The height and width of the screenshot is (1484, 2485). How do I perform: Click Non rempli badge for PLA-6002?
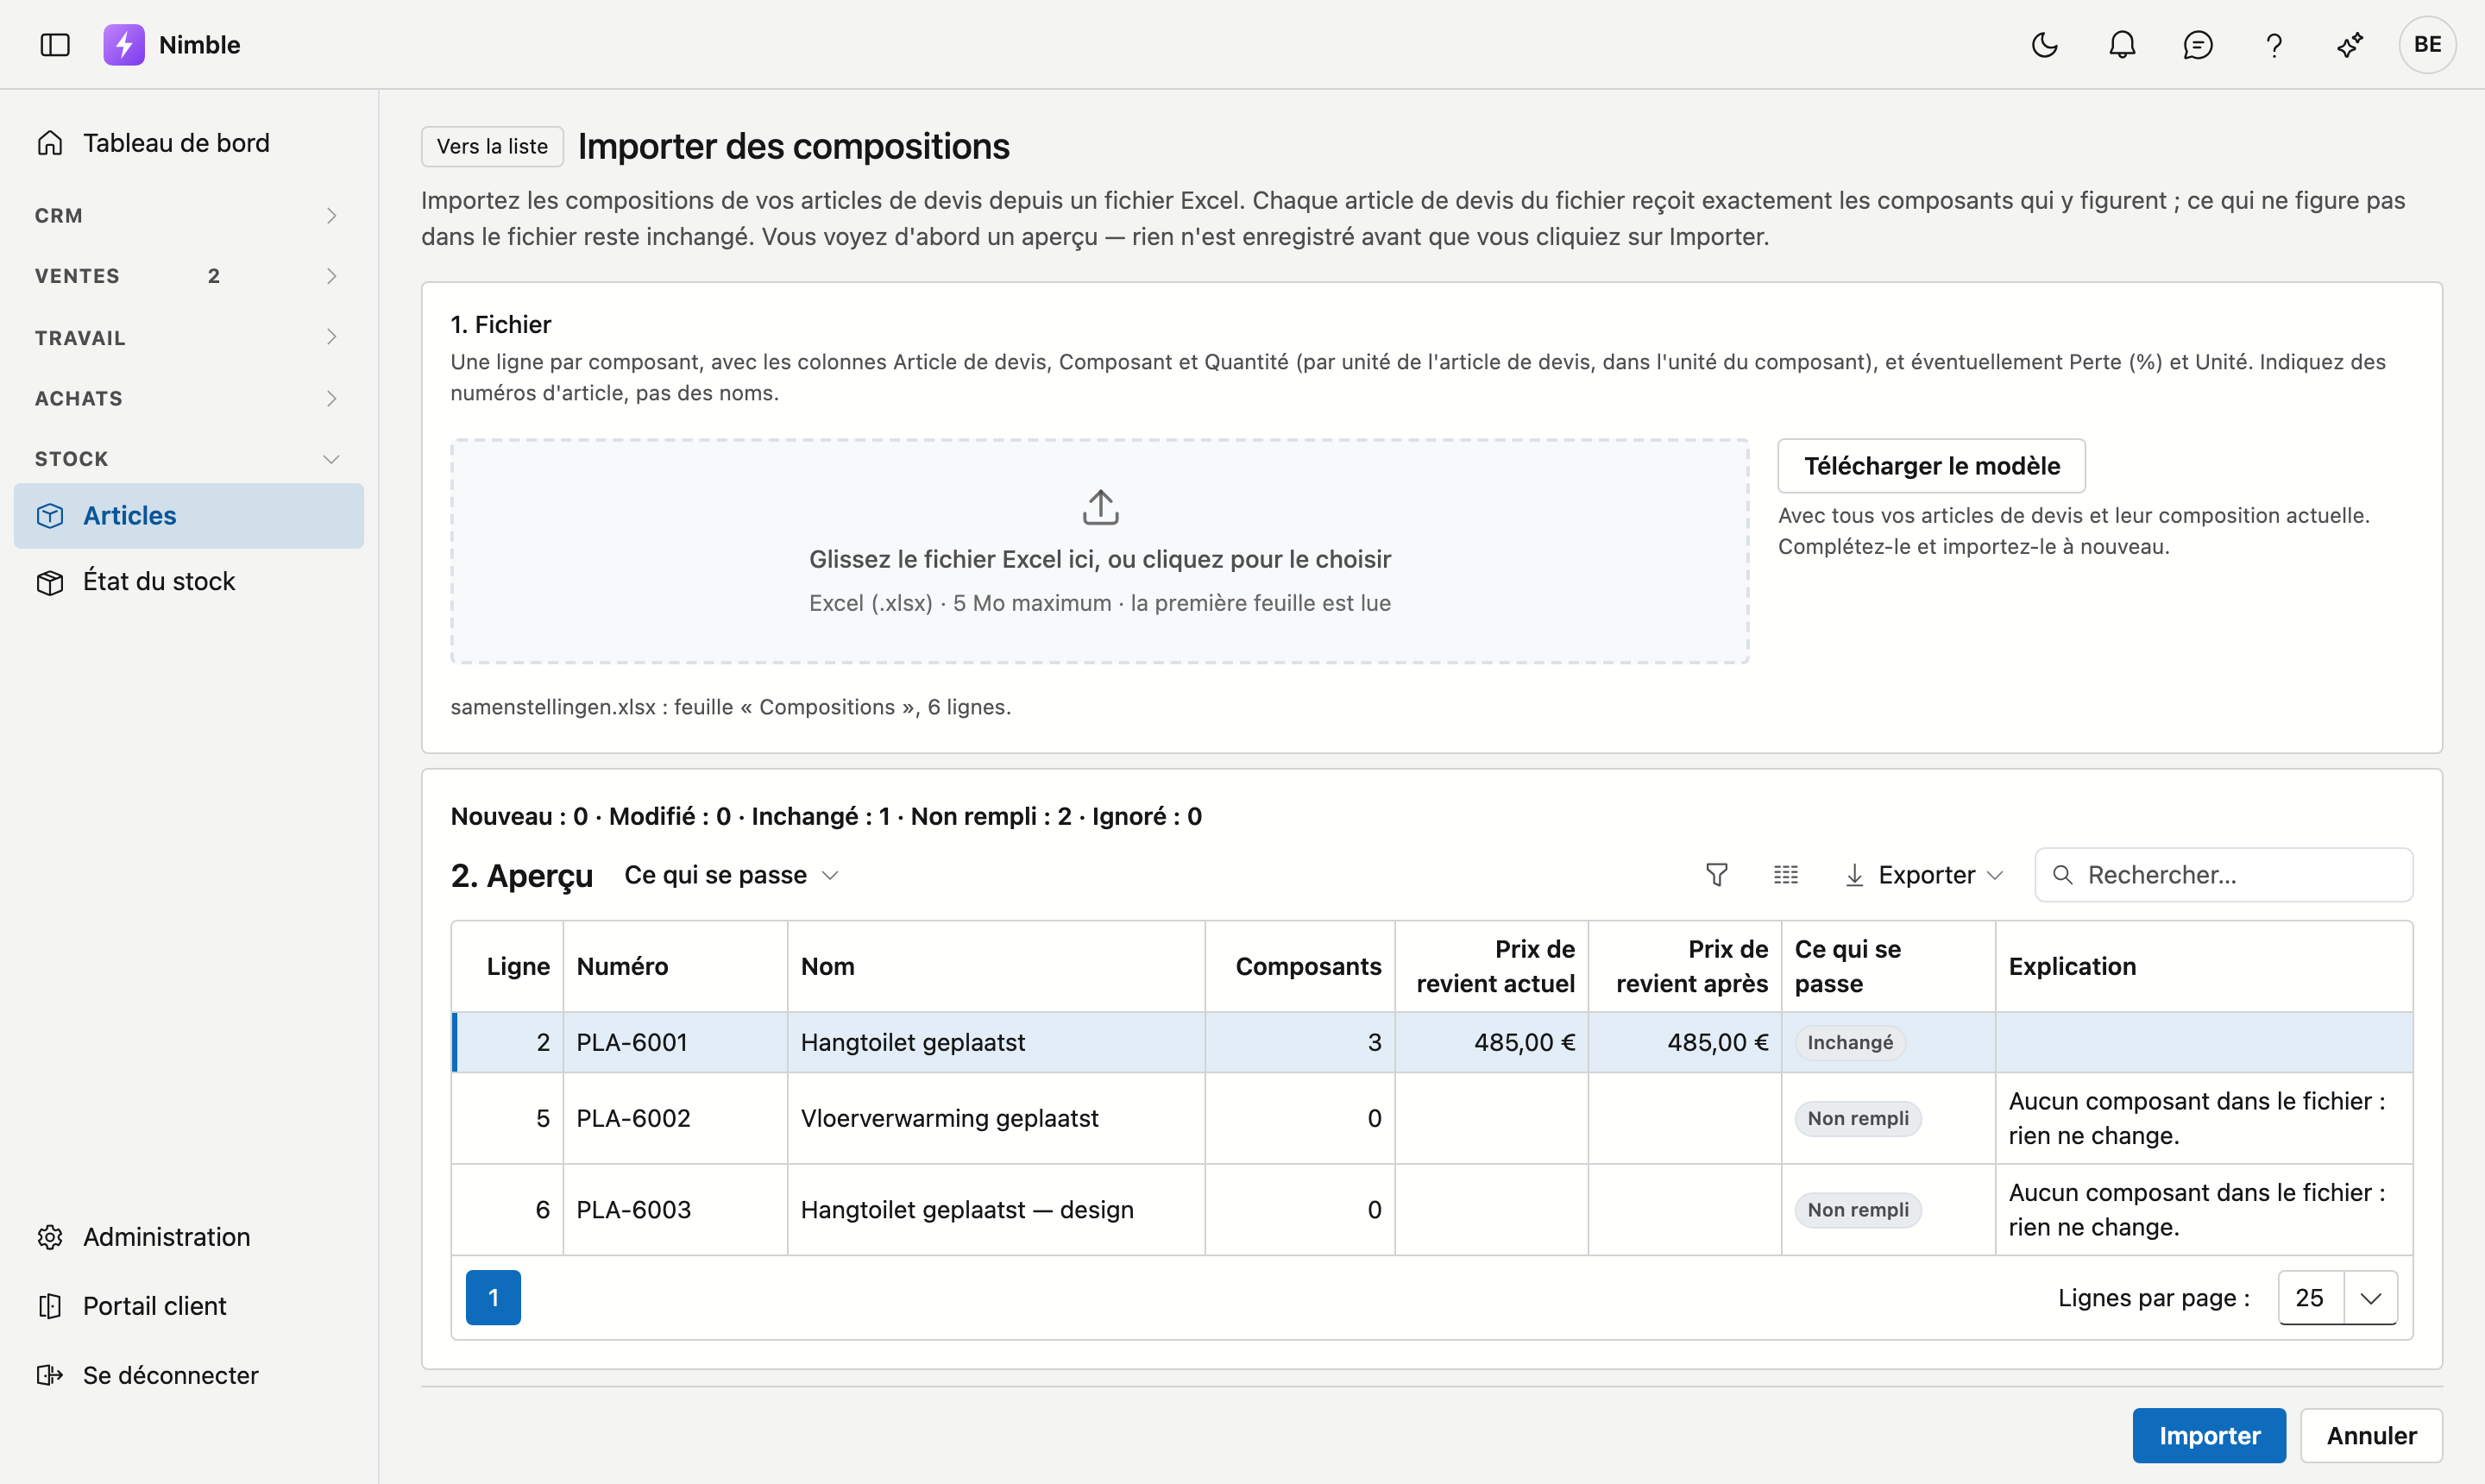pos(1858,1118)
